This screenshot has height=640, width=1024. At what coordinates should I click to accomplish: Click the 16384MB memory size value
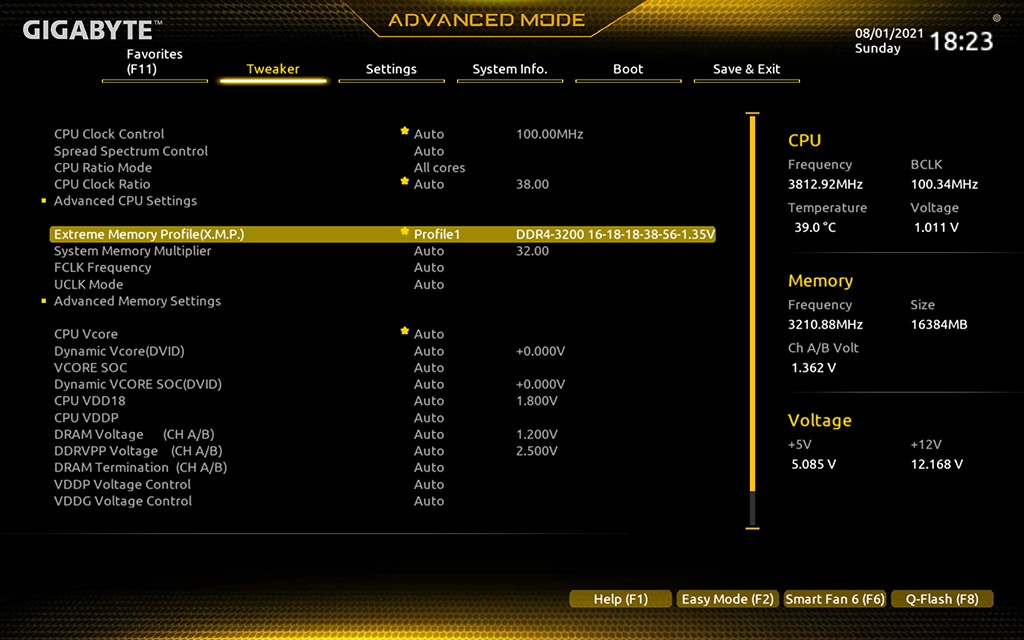click(x=939, y=325)
